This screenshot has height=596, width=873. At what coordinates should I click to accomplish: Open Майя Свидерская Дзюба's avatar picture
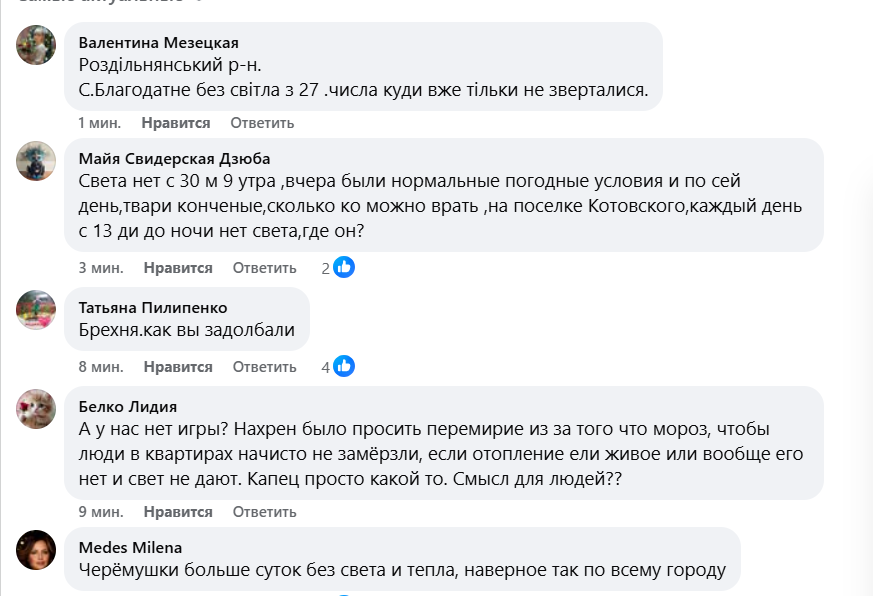(x=36, y=161)
